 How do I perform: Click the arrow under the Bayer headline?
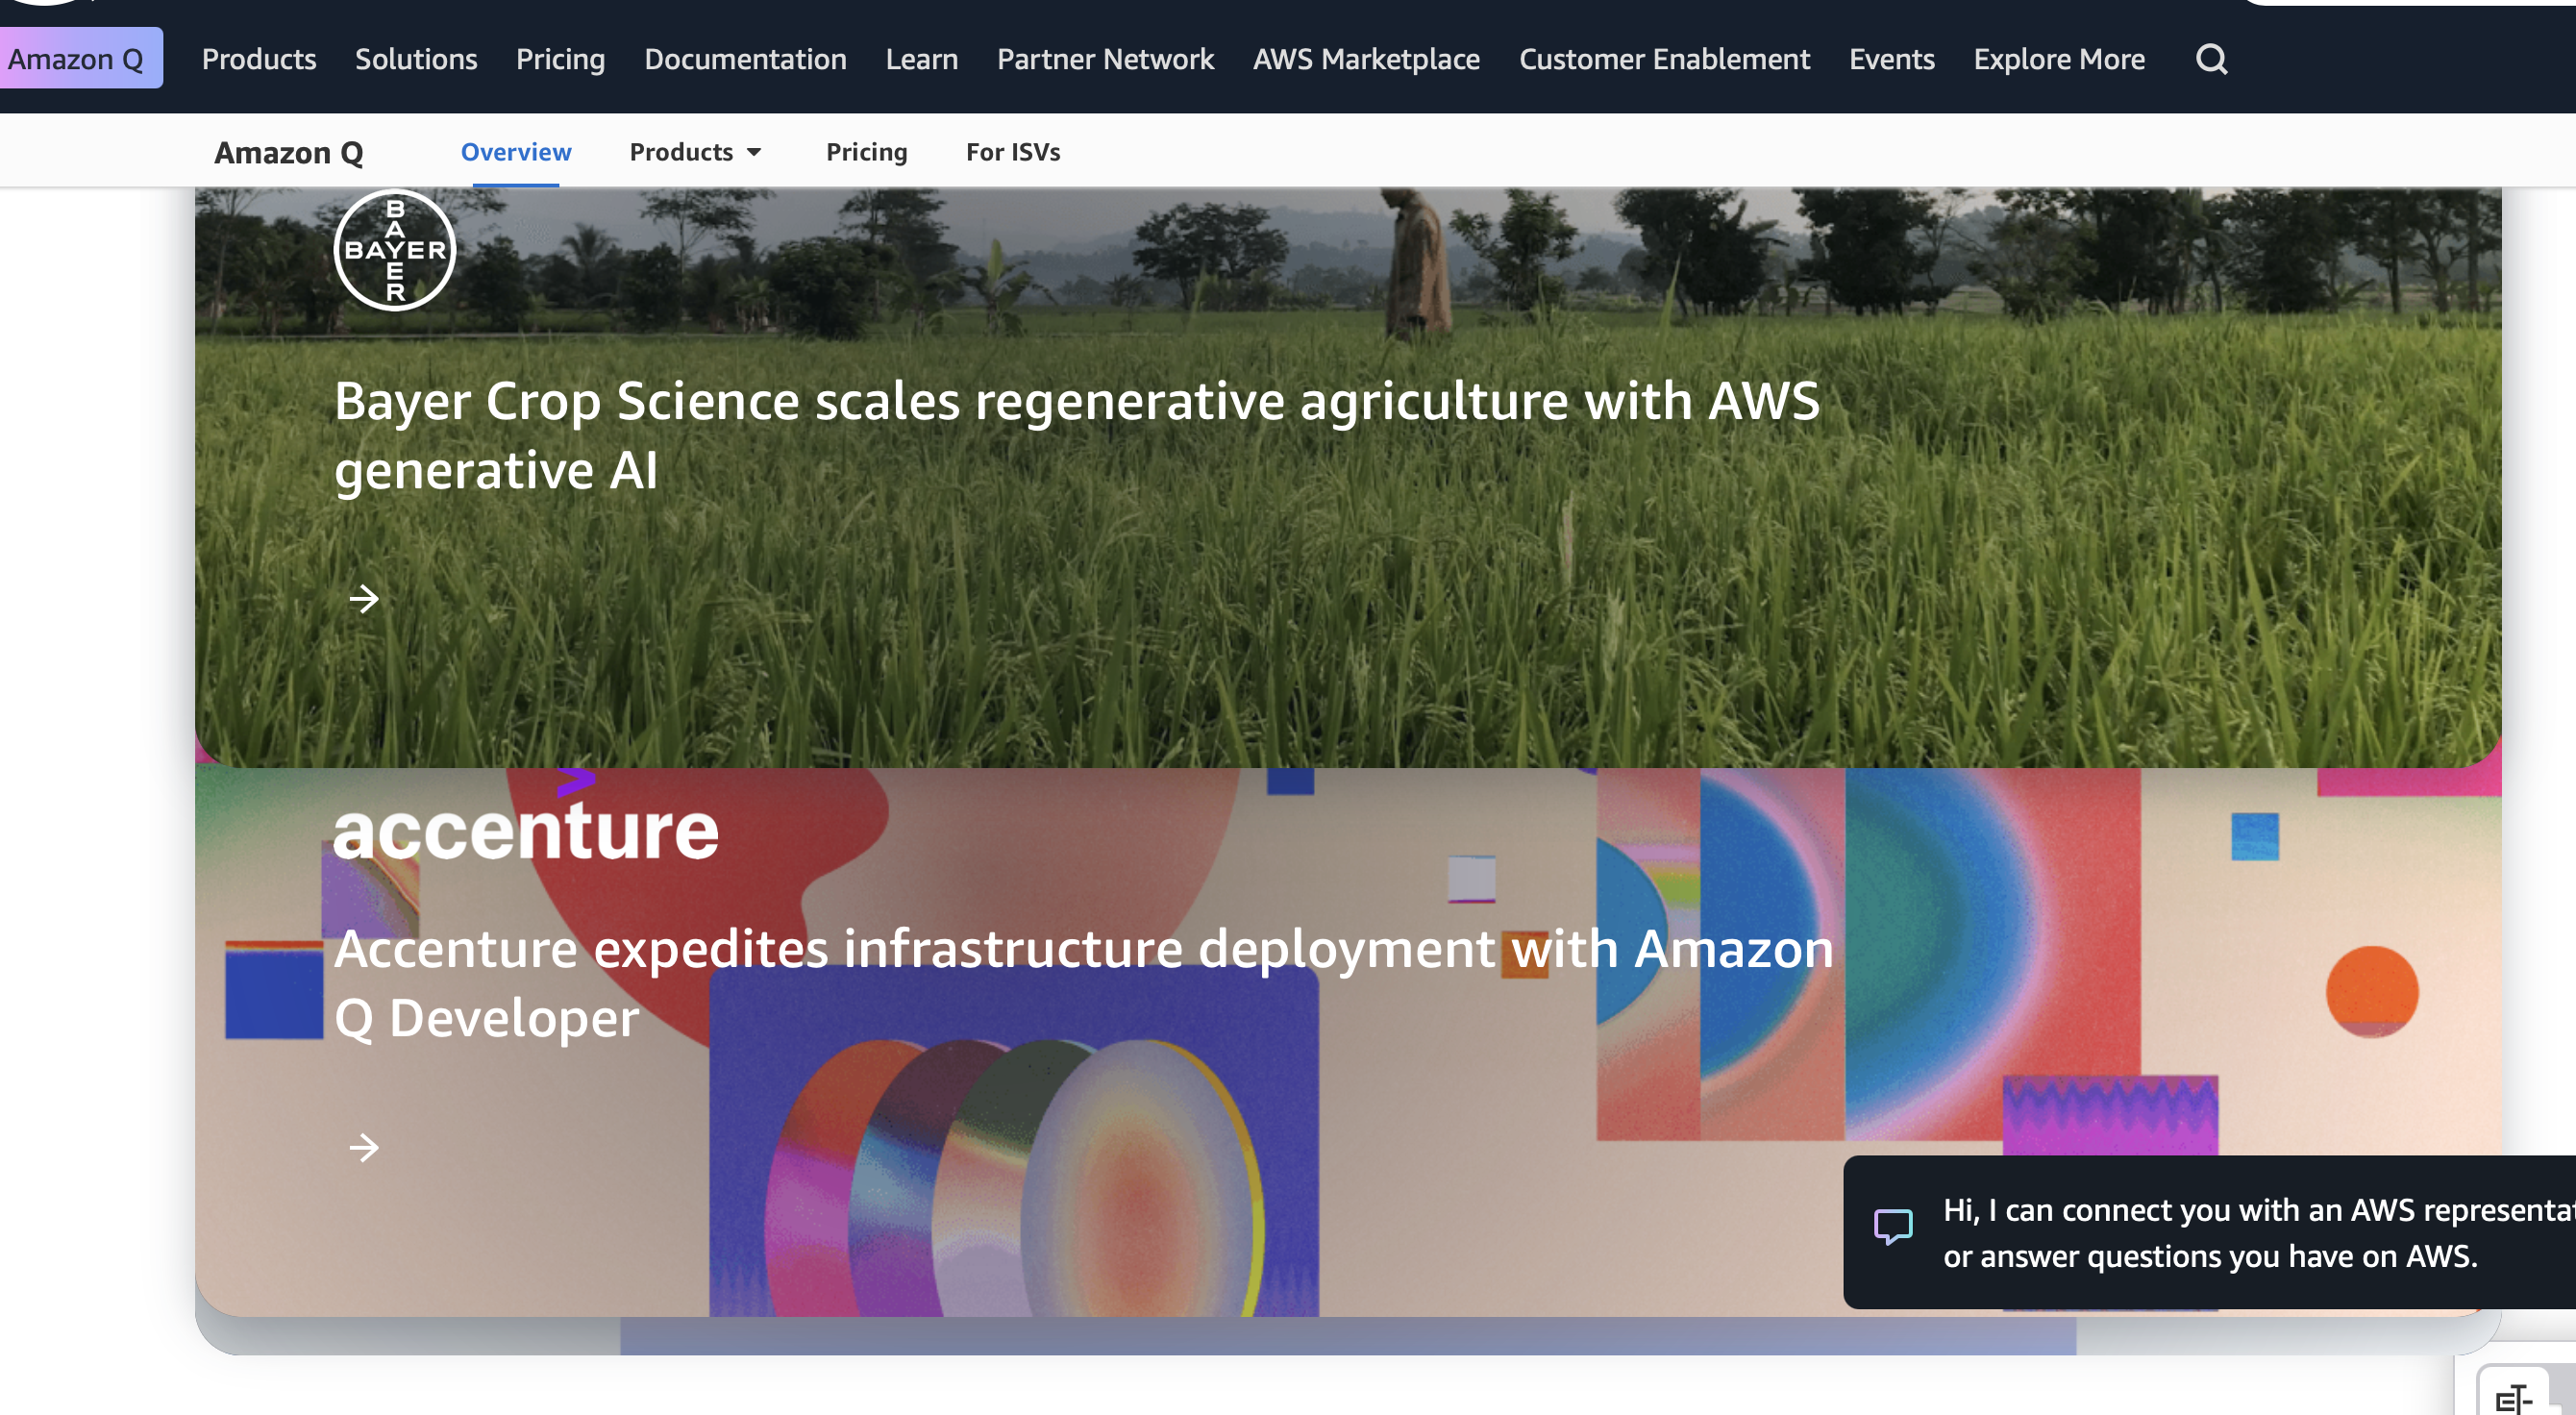(x=364, y=599)
